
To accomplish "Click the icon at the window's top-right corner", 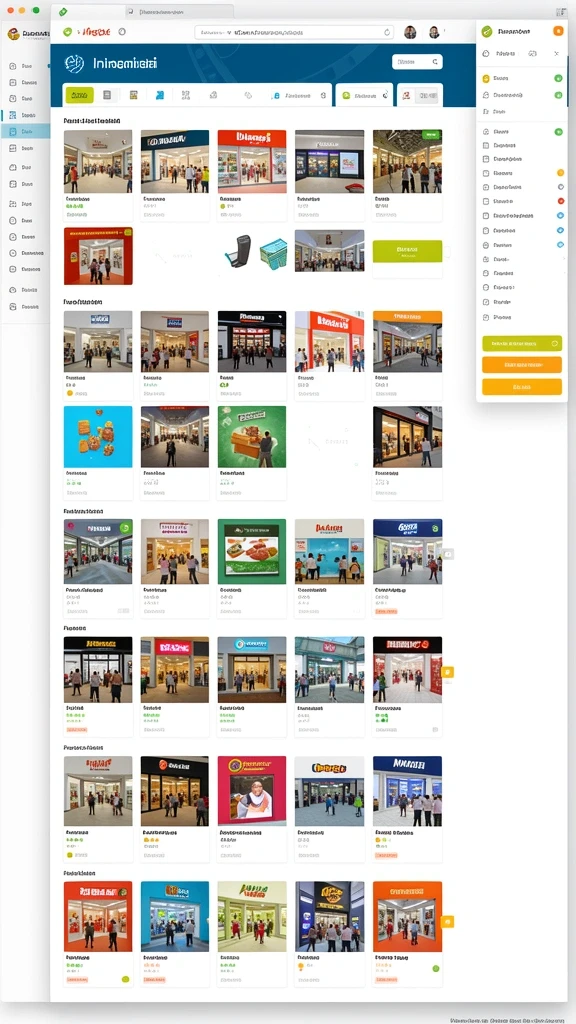I will (x=561, y=11).
